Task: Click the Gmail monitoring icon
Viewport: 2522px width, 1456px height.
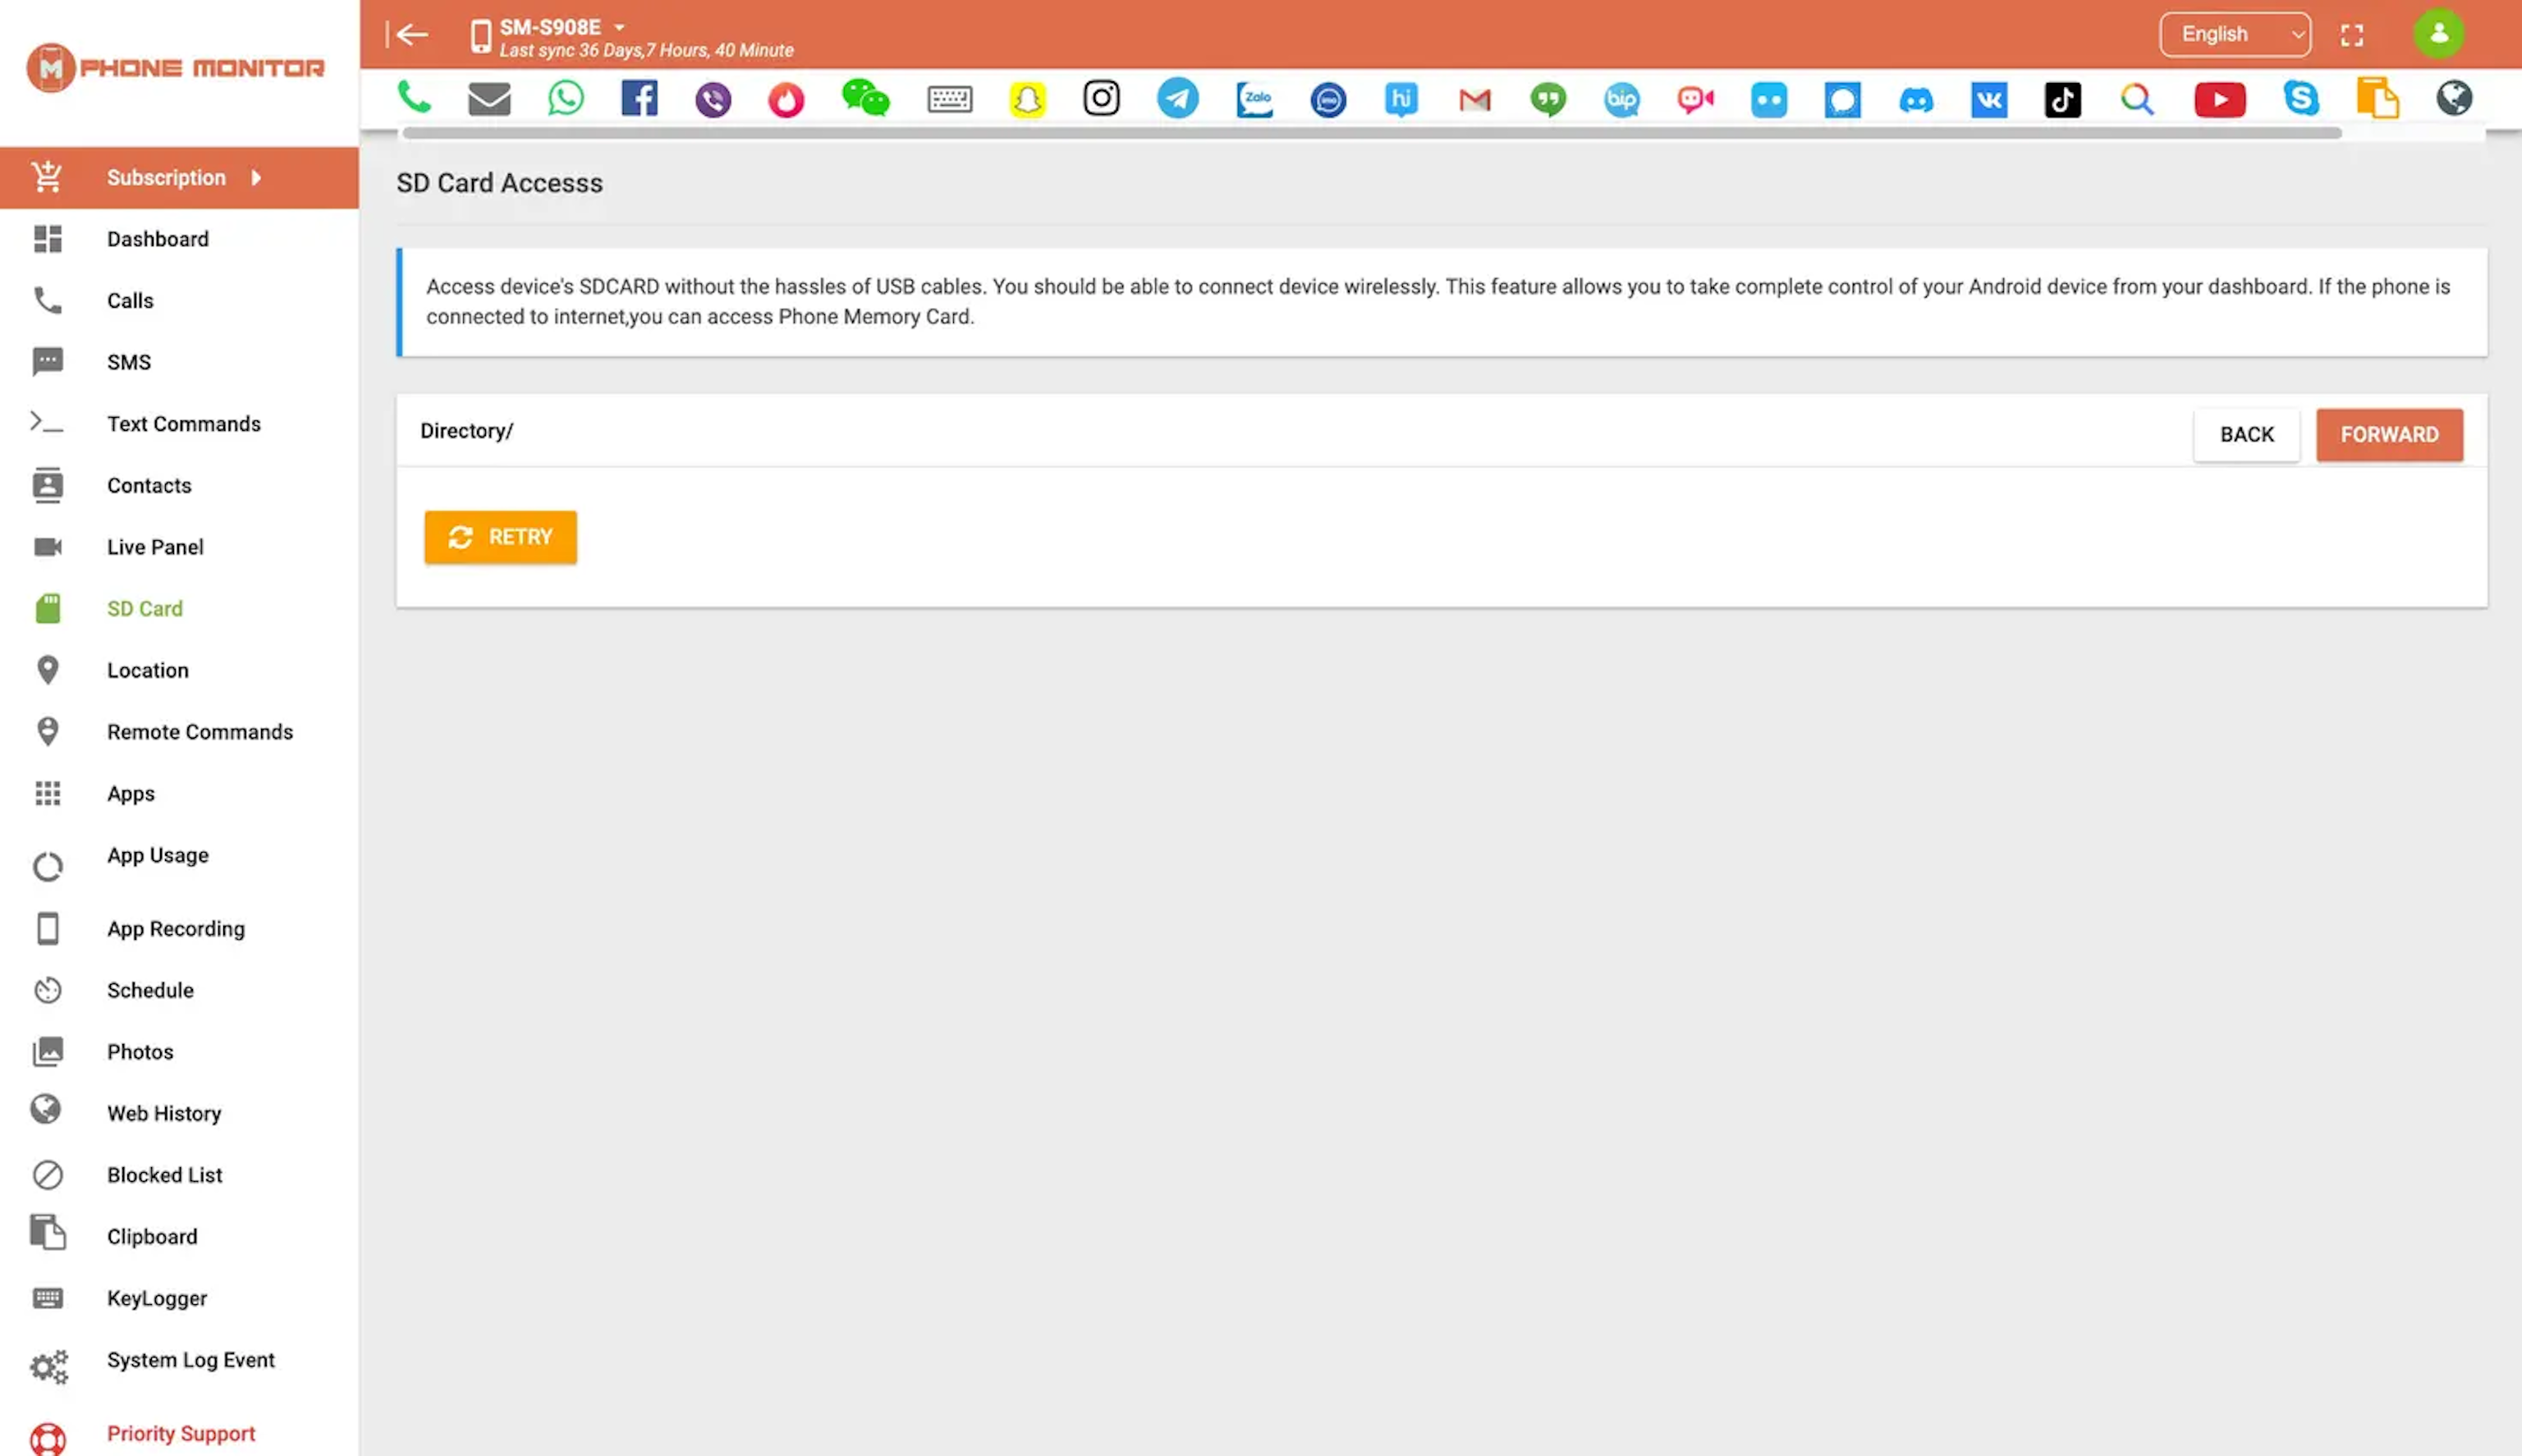Action: tap(1475, 98)
